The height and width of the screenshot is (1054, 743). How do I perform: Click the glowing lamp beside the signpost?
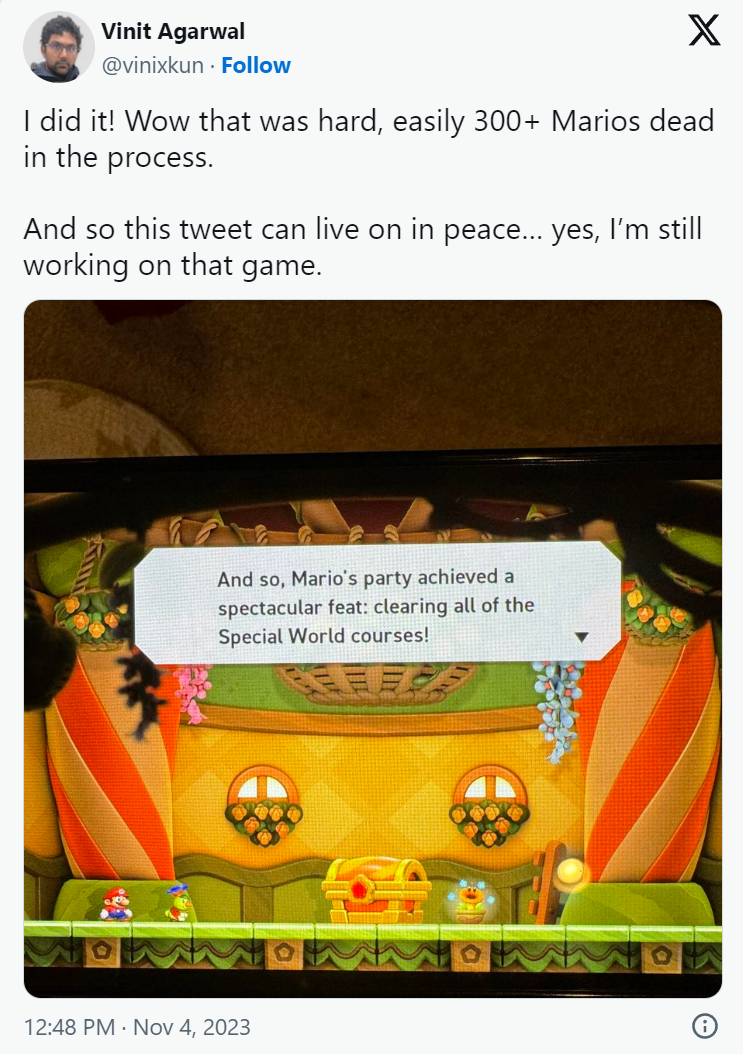click(572, 872)
